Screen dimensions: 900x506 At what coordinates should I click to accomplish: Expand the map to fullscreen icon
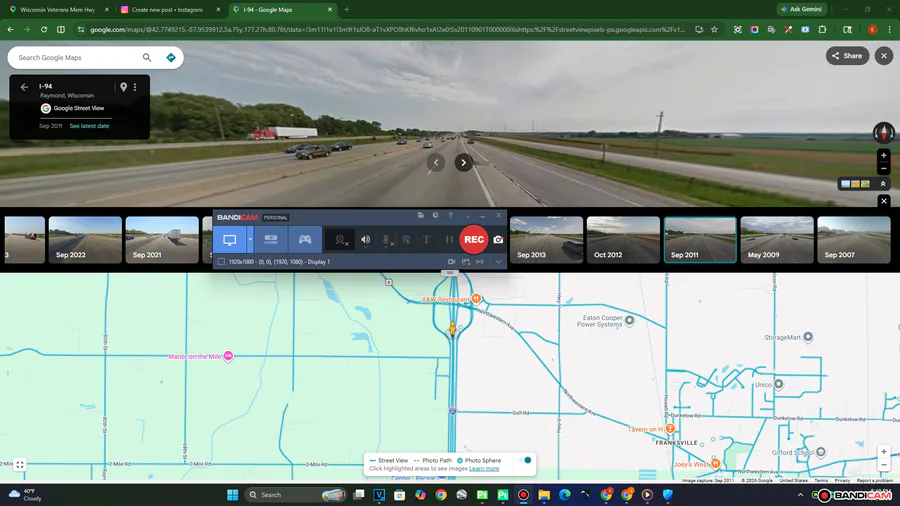click(20, 465)
